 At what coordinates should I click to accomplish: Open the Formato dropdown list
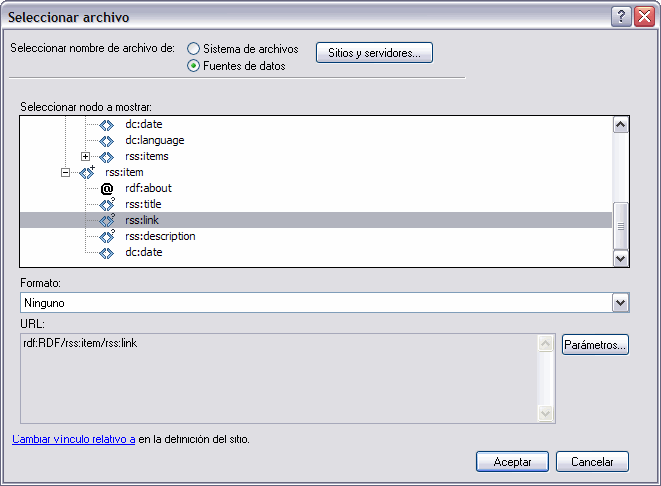620,302
